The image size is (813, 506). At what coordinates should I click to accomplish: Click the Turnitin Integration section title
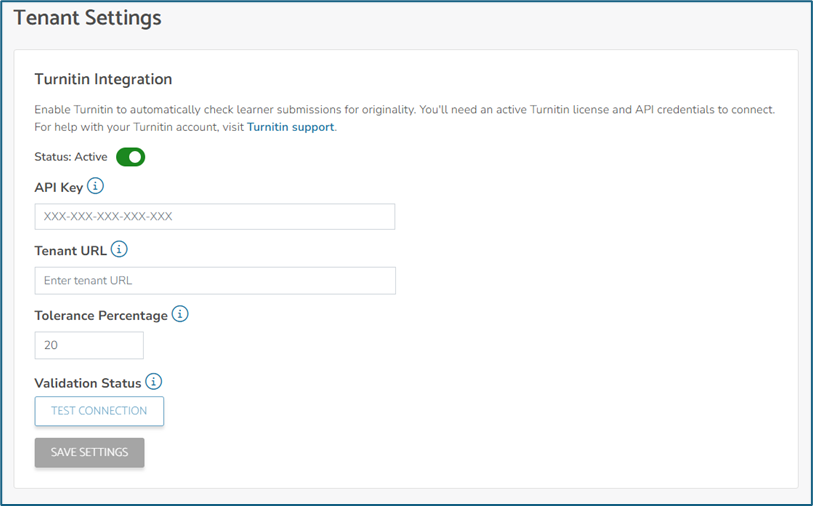click(103, 79)
